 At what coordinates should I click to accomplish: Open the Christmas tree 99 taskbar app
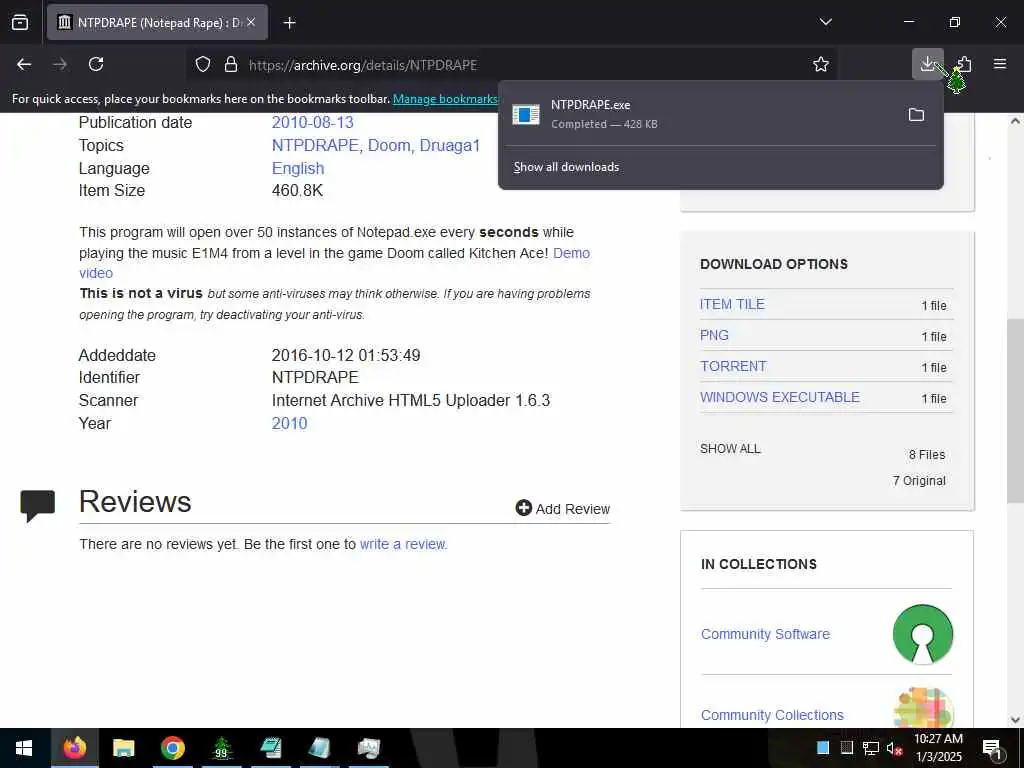tap(222, 748)
